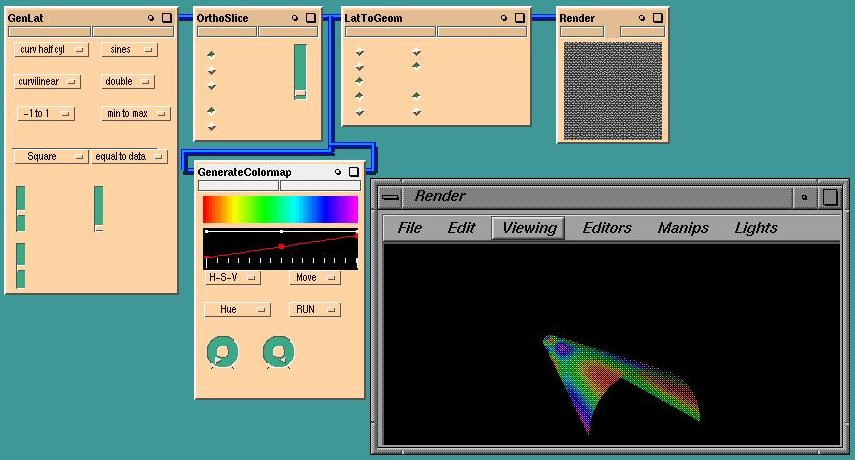Select top-left diamond option in LatToGeom
This screenshot has width=855, height=460.
point(359,53)
